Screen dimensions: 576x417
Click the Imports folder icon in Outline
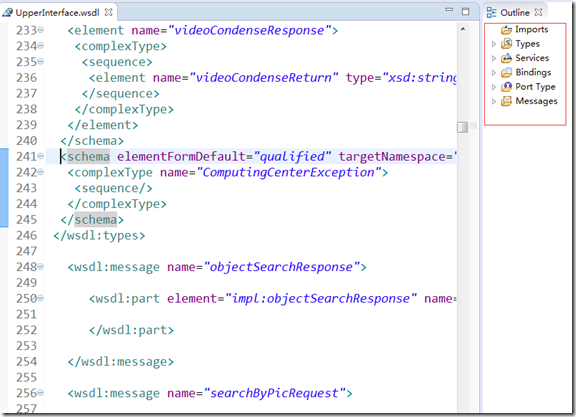(x=507, y=30)
